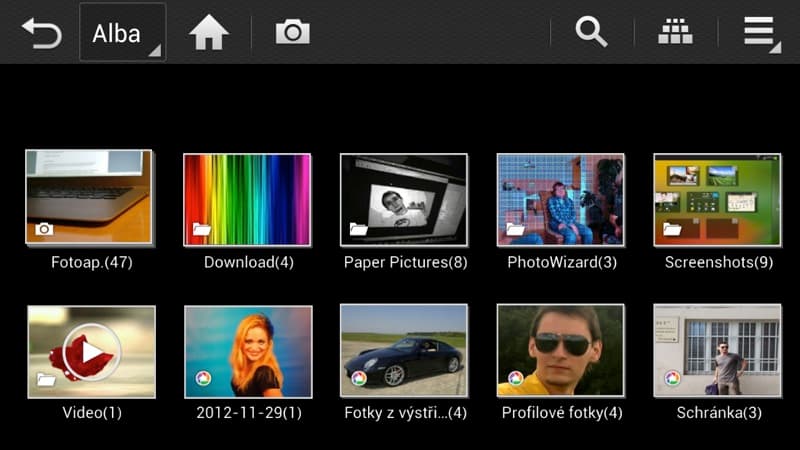Image resolution: width=800 pixels, height=450 pixels.
Task: Tap the camera badge on Fotoap. album
Action: click(x=44, y=229)
